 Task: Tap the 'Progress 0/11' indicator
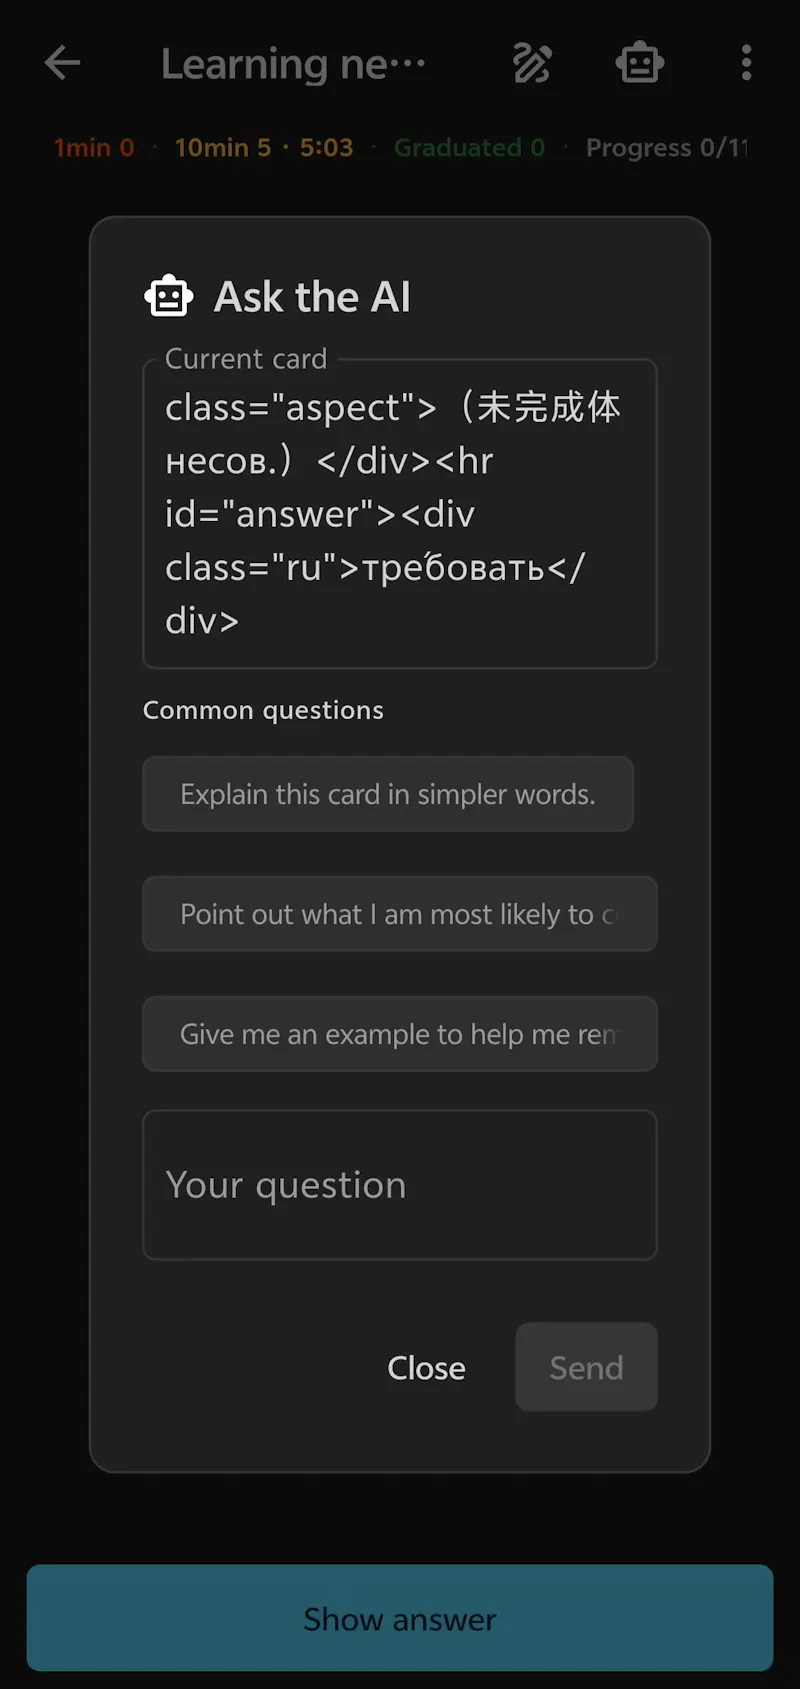coord(667,148)
